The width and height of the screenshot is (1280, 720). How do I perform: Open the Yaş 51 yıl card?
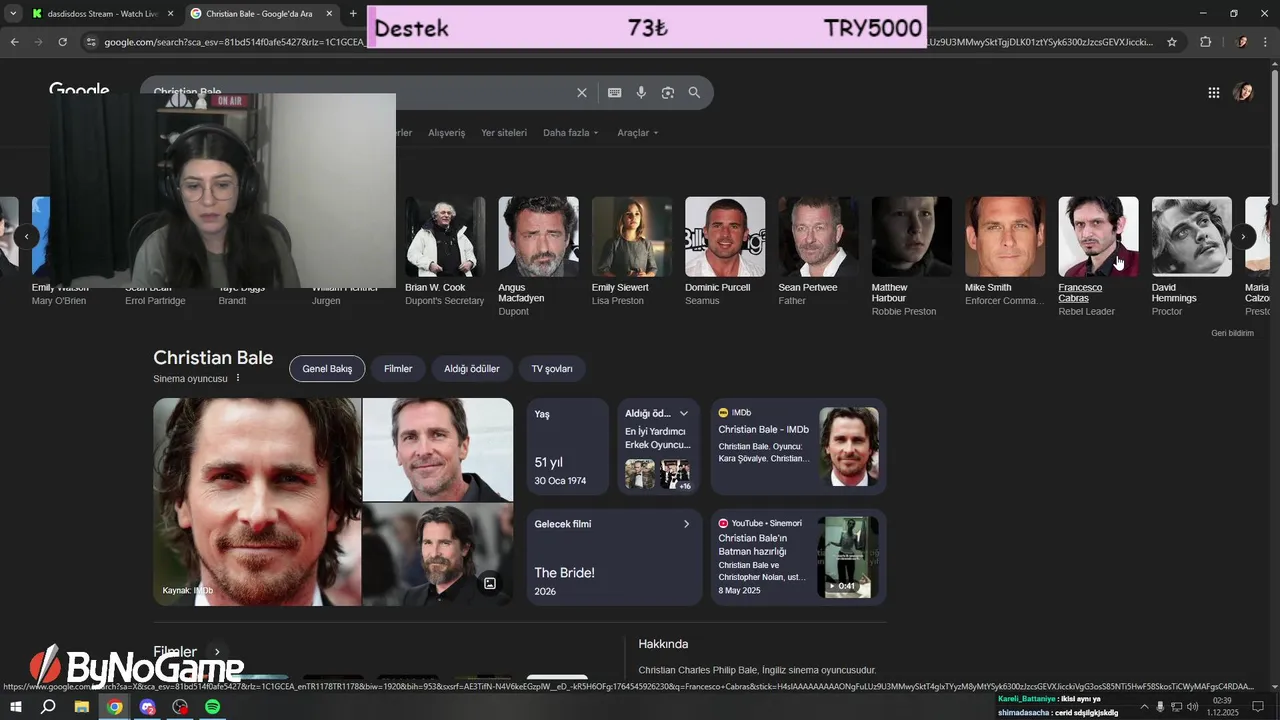tap(567, 447)
